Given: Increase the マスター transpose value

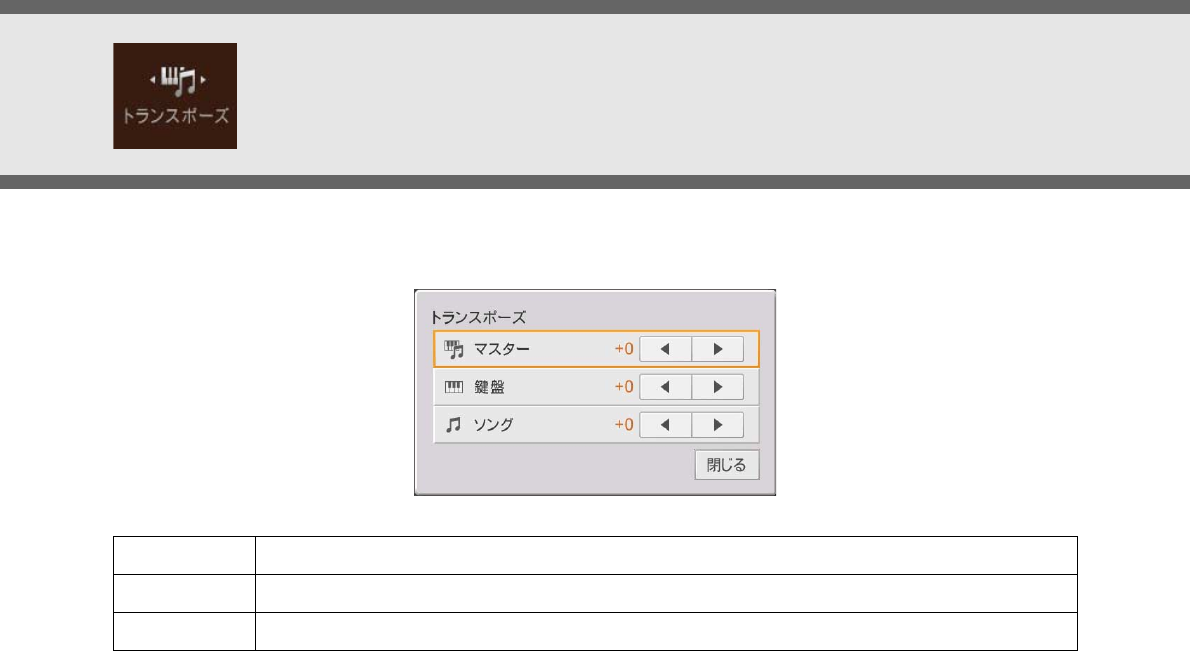Looking at the screenshot, I should coord(718,349).
